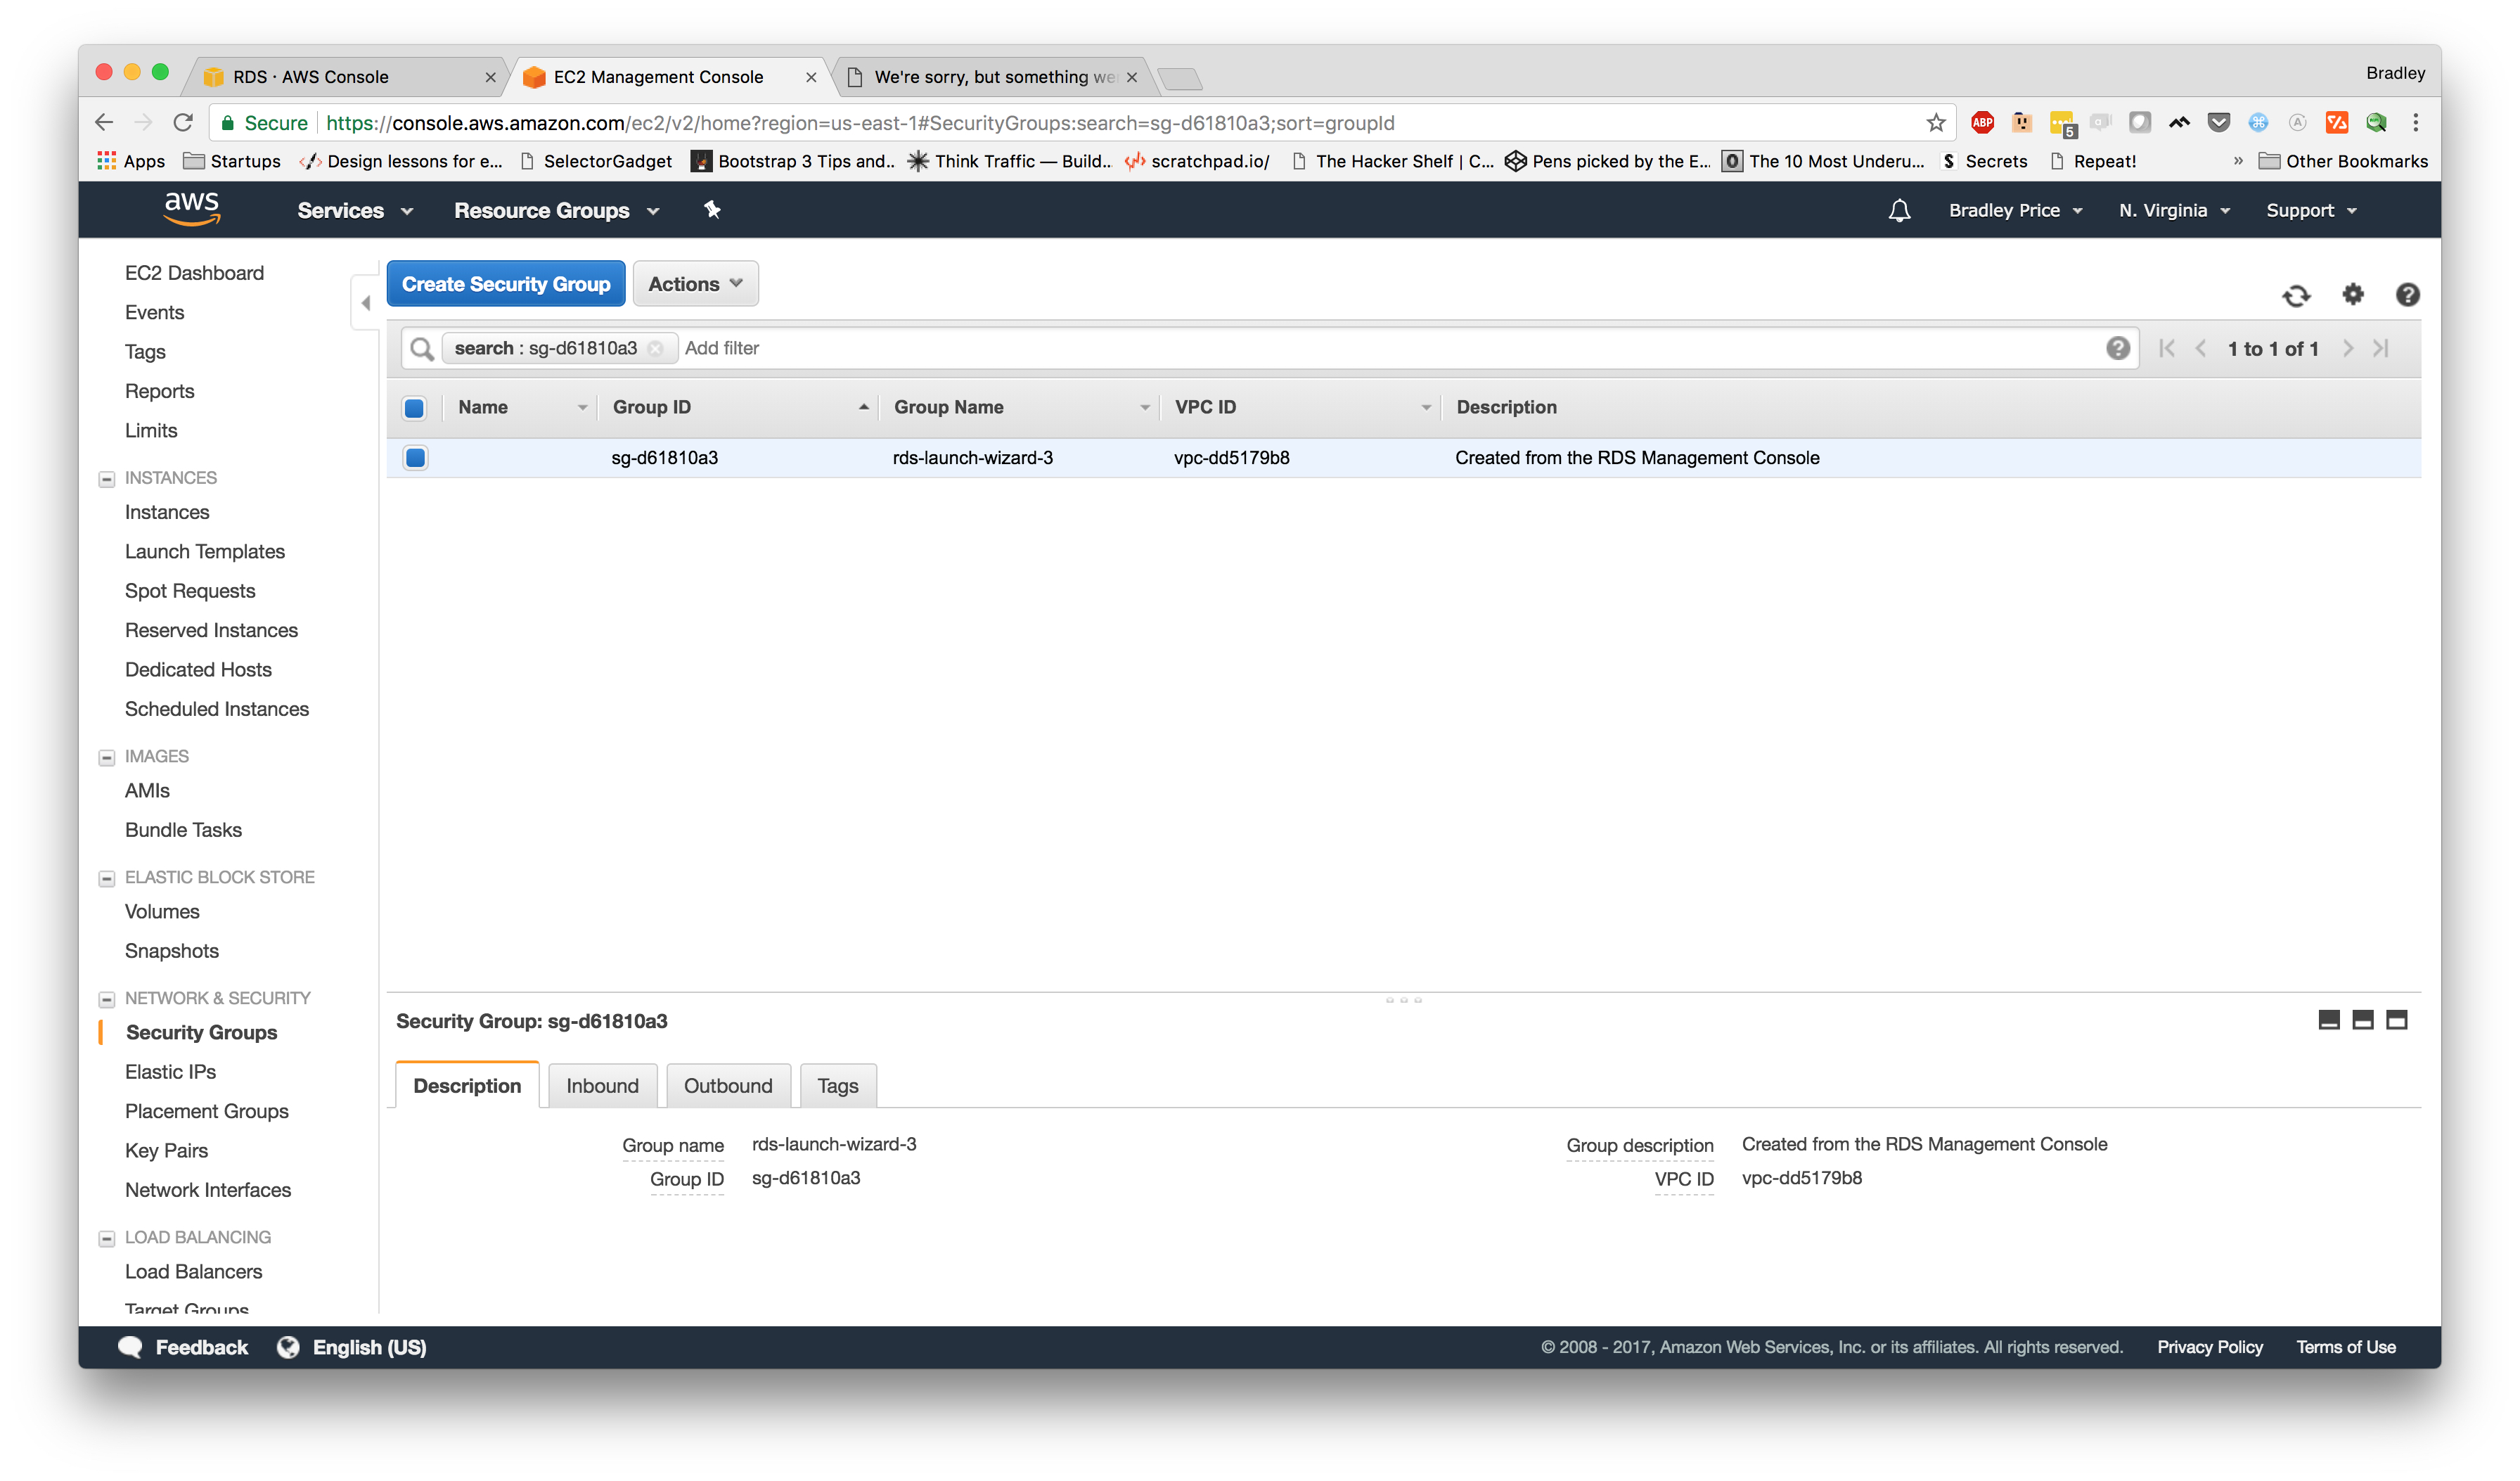The image size is (2520, 1481).
Task: Collapse the left navigation pane arrow
Action: 365,303
